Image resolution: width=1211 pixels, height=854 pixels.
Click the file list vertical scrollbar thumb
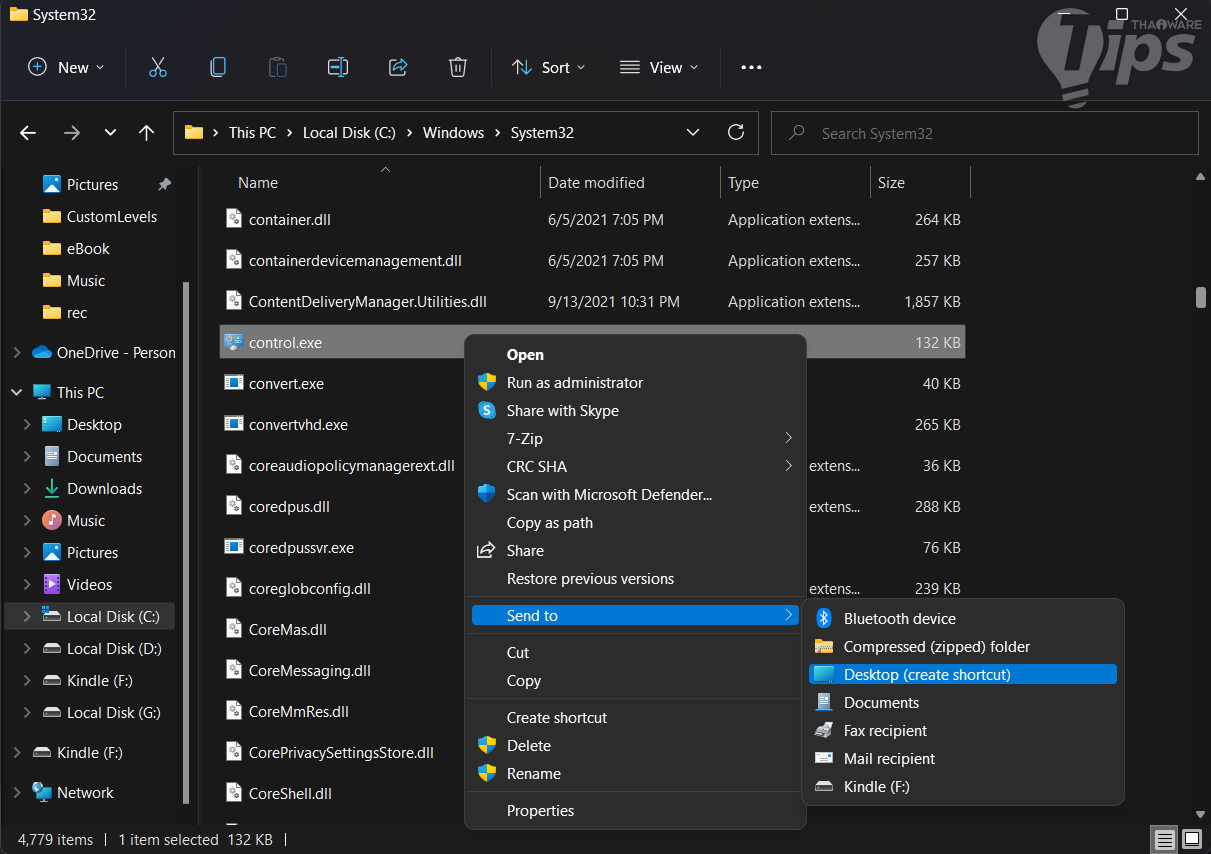pyautogui.click(x=1200, y=298)
